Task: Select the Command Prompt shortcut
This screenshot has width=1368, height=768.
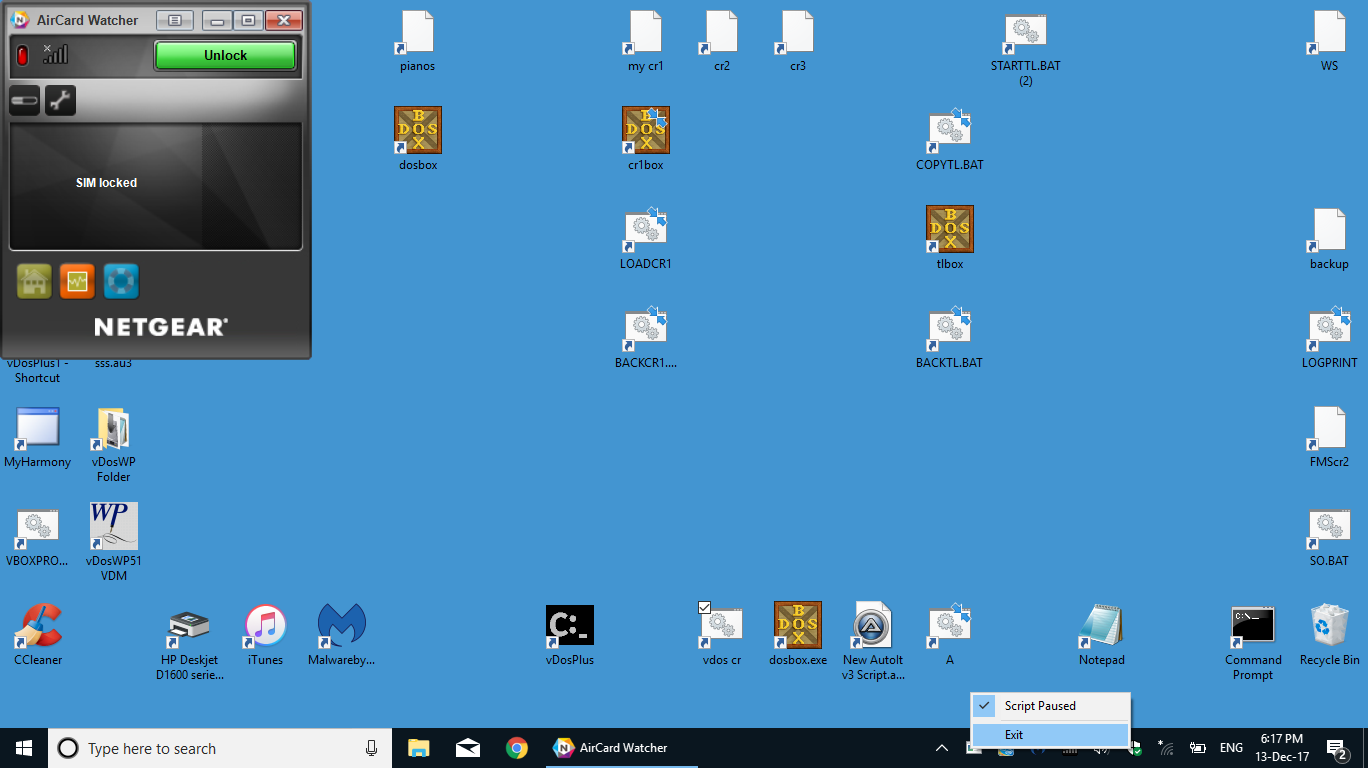Action: (x=1253, y=641)
